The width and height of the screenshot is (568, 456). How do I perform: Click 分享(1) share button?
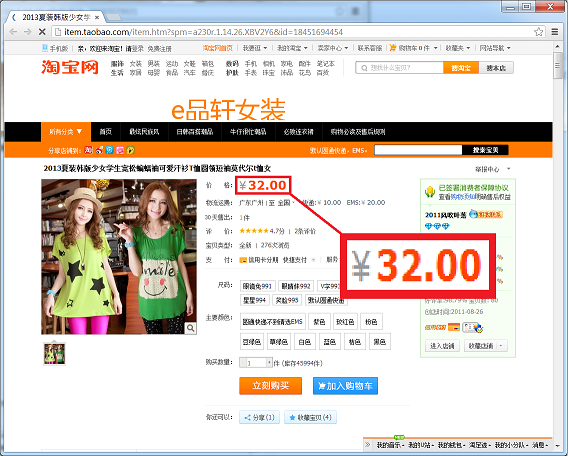259,417
